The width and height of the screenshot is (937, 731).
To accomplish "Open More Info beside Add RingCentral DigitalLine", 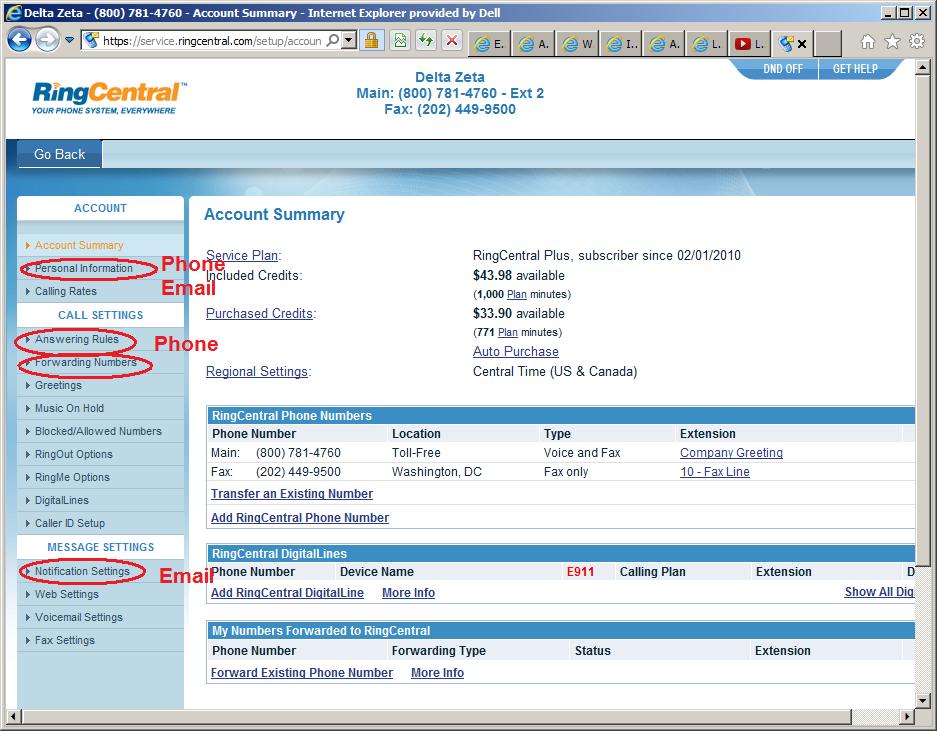I will (x=408, y=592).
